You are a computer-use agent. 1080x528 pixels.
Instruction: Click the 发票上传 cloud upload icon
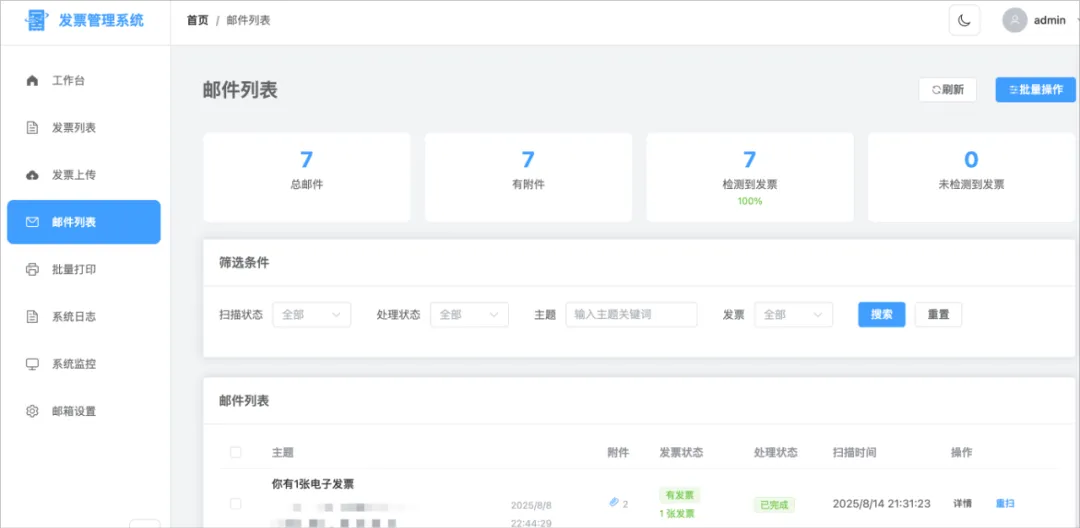pyautogui.click(x=32, y=176)
